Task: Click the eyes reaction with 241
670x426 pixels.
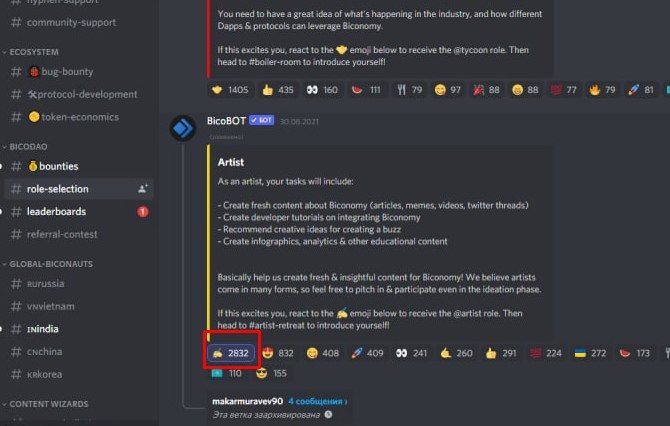Action: [x=411, y=353]
